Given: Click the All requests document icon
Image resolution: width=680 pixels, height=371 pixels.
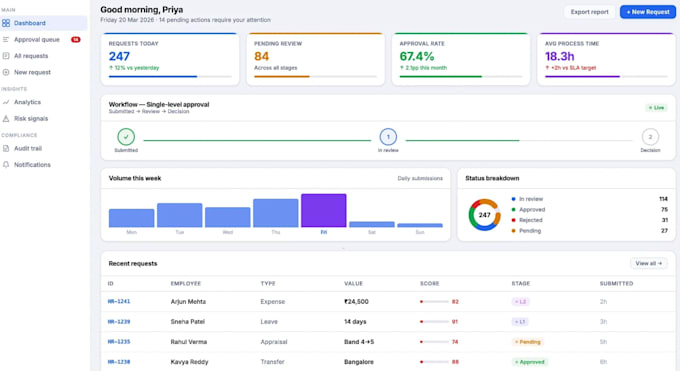Looking at the screenshot, I should [6, 56].
